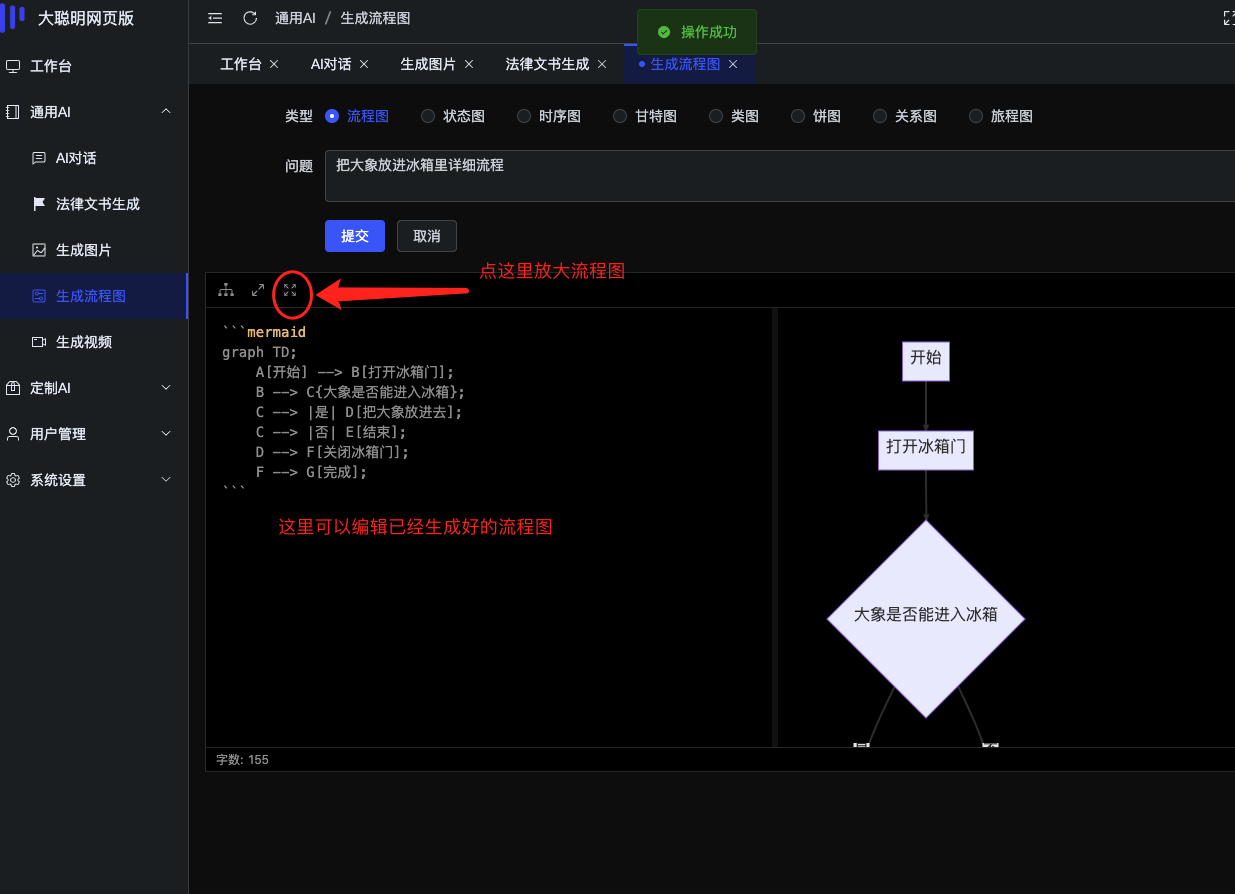The height and width of the screenshot is (894, 1235).
Task: Click the 字数: 155 status text
Action: click(243, 760)
